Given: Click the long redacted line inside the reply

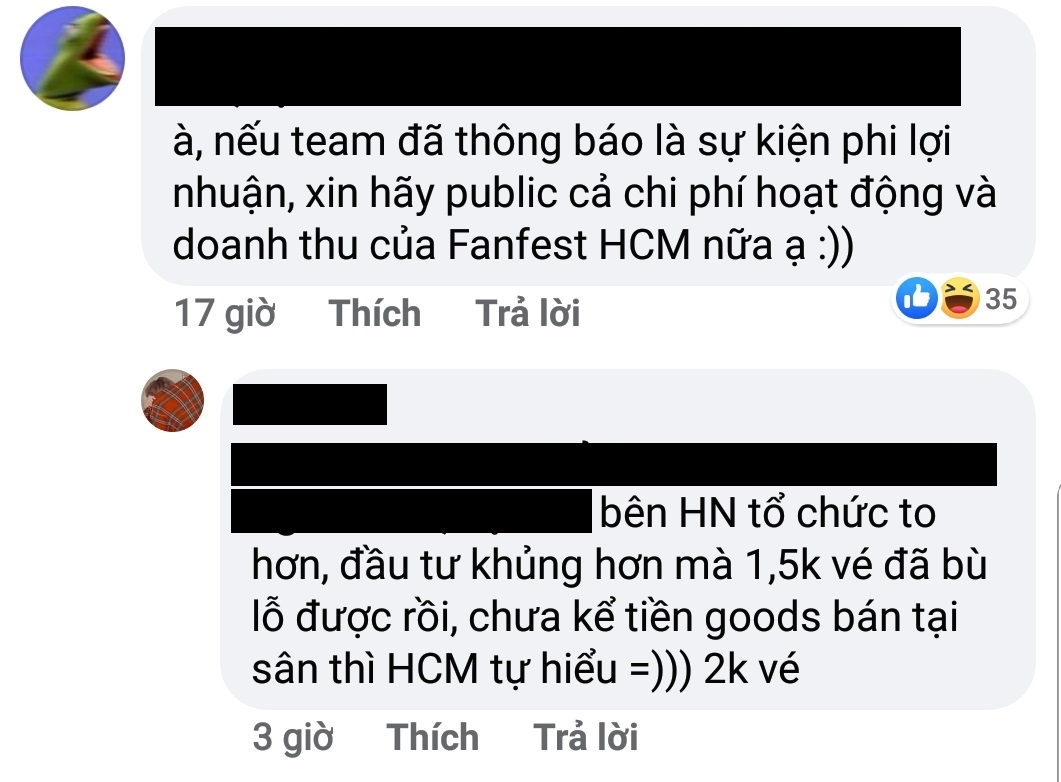Looking at the screenshot, I should pos(614,464).
